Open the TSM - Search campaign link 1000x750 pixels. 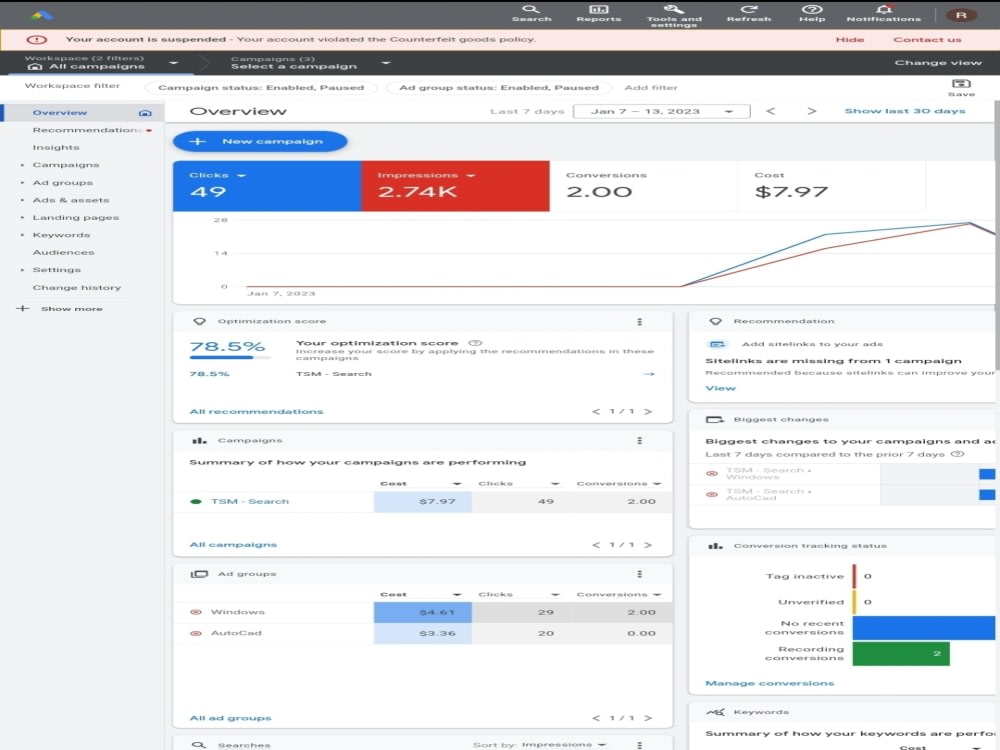[x=250, y=501]
